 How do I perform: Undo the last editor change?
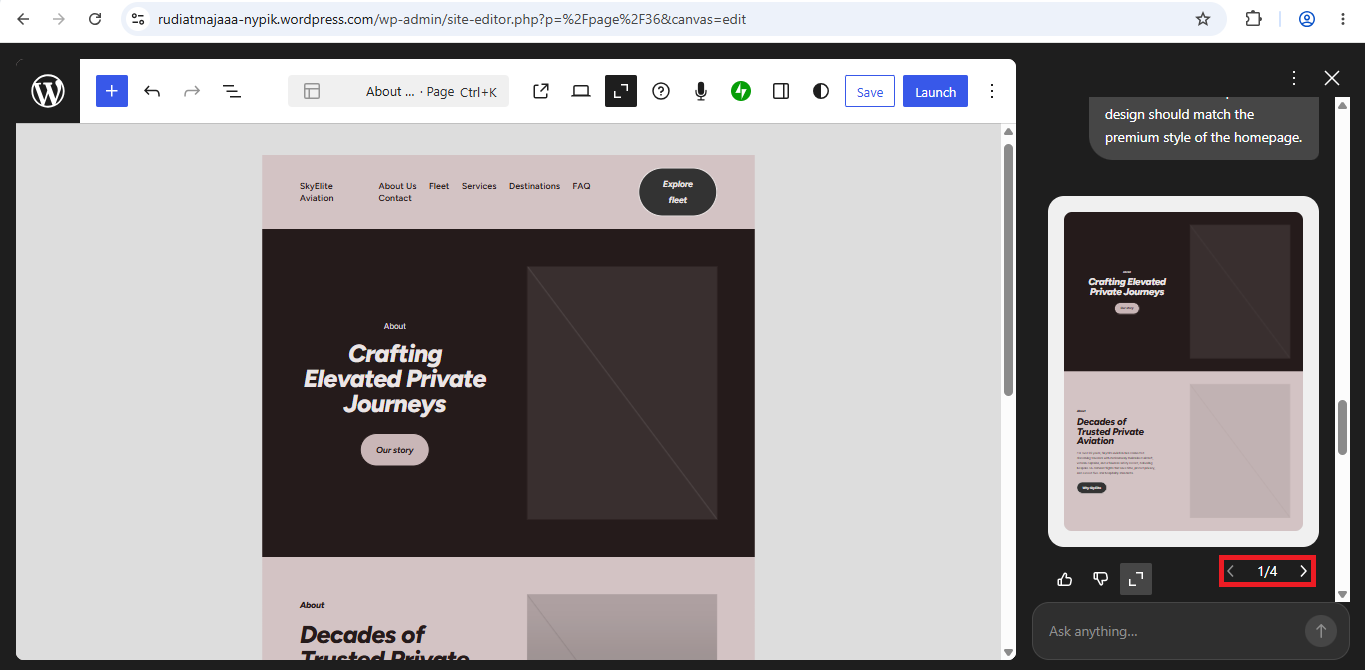click(152, 91)
